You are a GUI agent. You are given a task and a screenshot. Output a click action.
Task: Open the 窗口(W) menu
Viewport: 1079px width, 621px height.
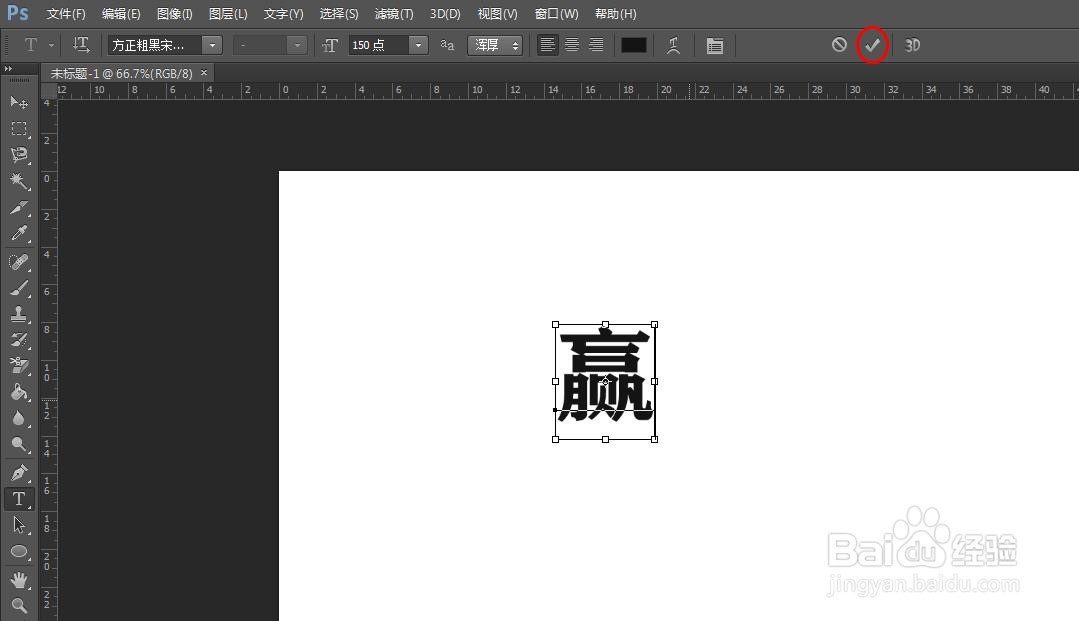[x=557, y=14]
